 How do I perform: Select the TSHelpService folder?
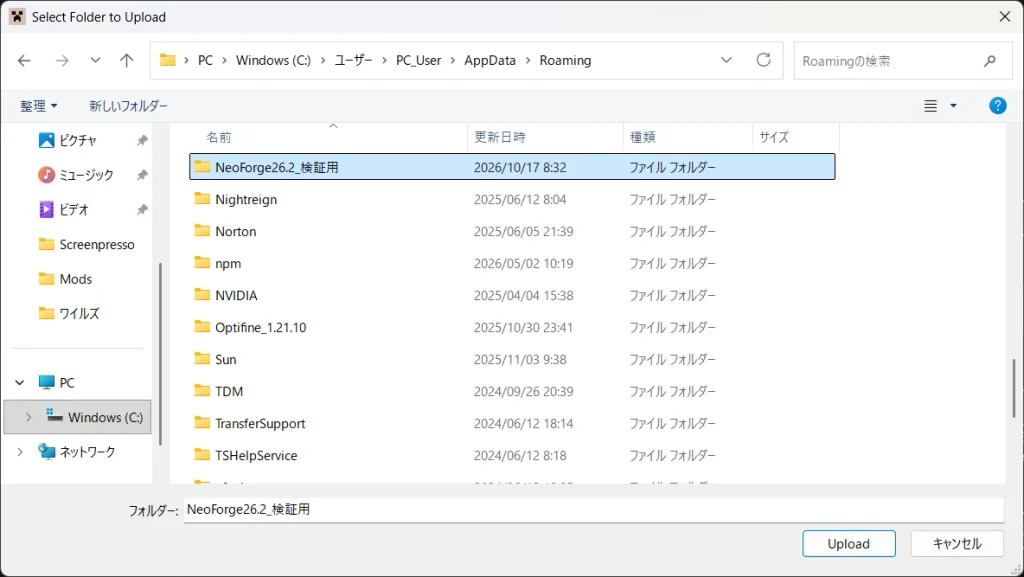click(x=512, y=455)
